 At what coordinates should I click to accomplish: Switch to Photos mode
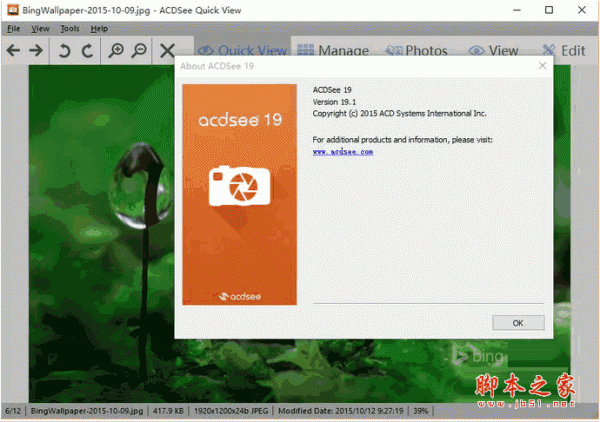416,50
